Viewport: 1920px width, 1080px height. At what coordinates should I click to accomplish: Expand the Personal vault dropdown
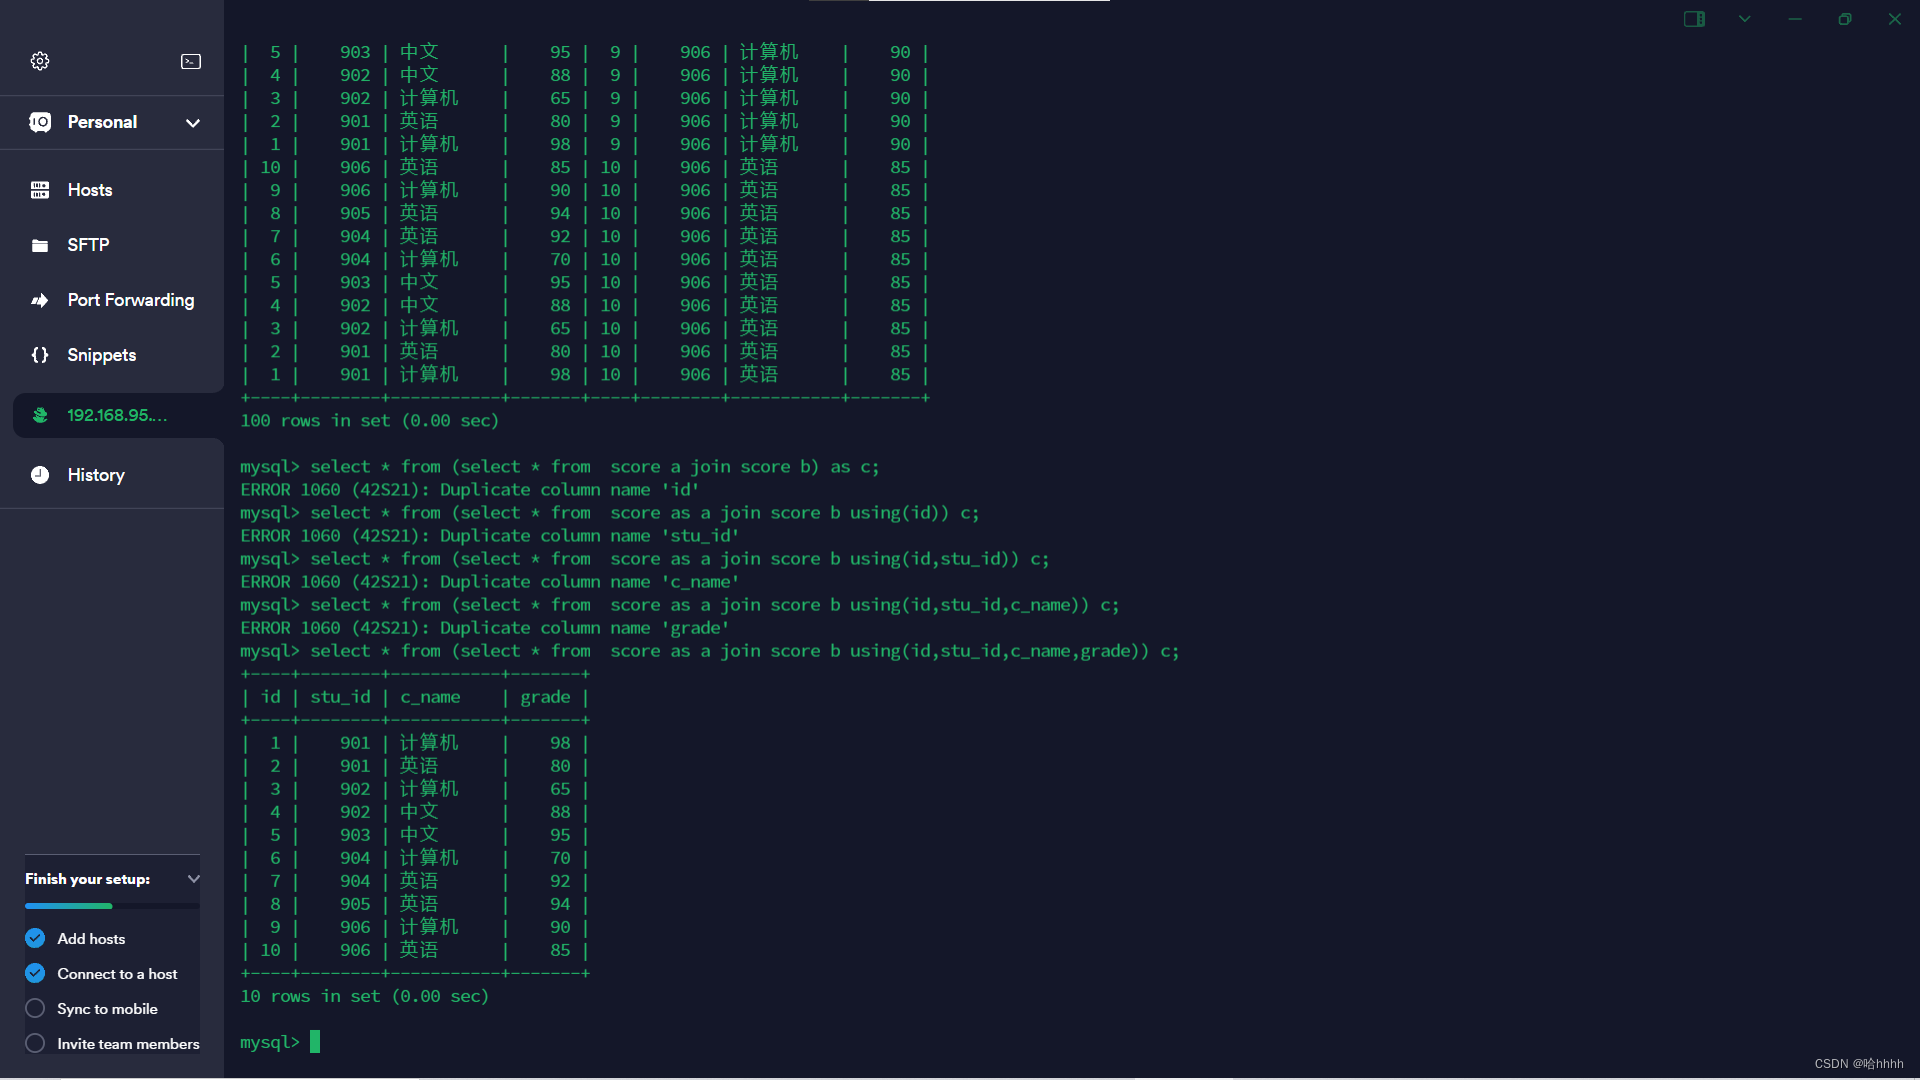pos(193,123)
